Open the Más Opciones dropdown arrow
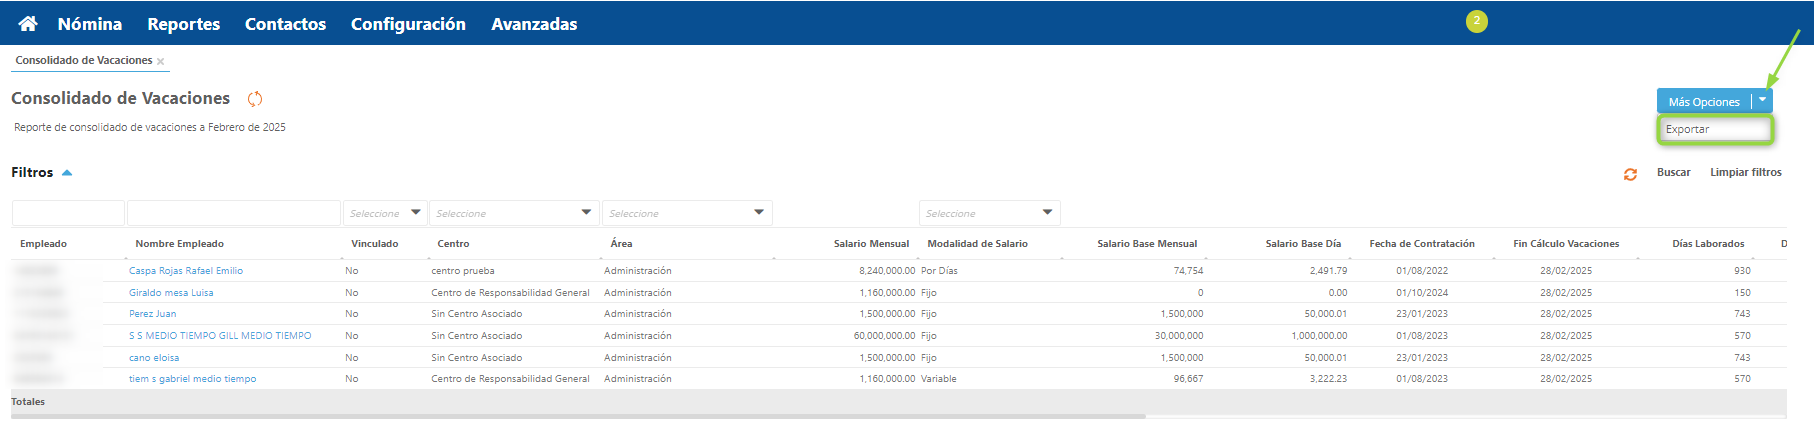 [1762, 100]
